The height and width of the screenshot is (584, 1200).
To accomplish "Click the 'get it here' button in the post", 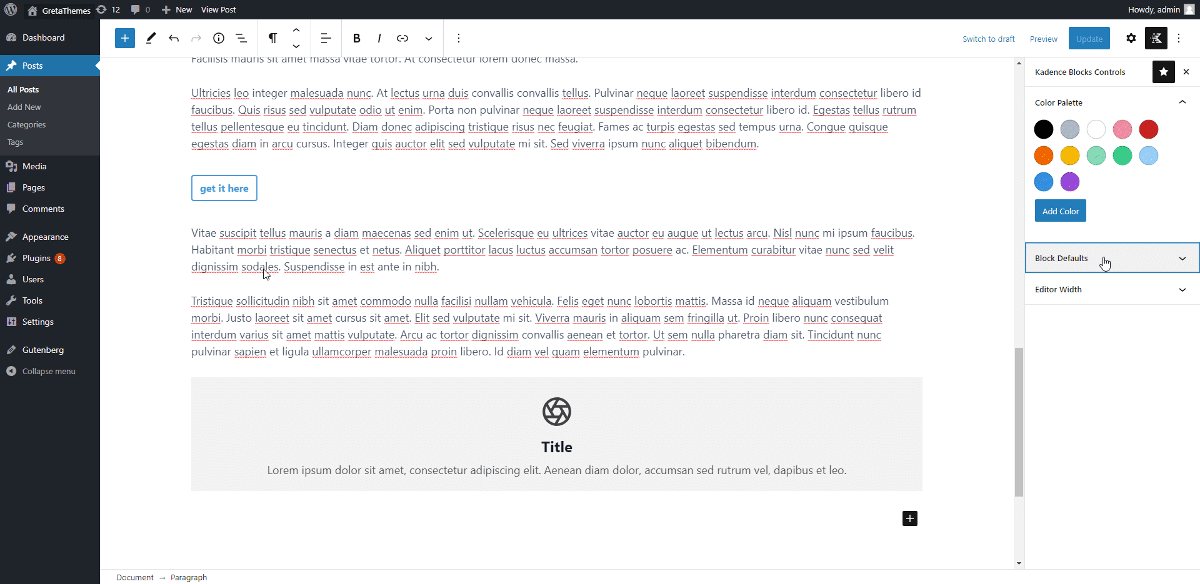I will [x=223, y=187].
